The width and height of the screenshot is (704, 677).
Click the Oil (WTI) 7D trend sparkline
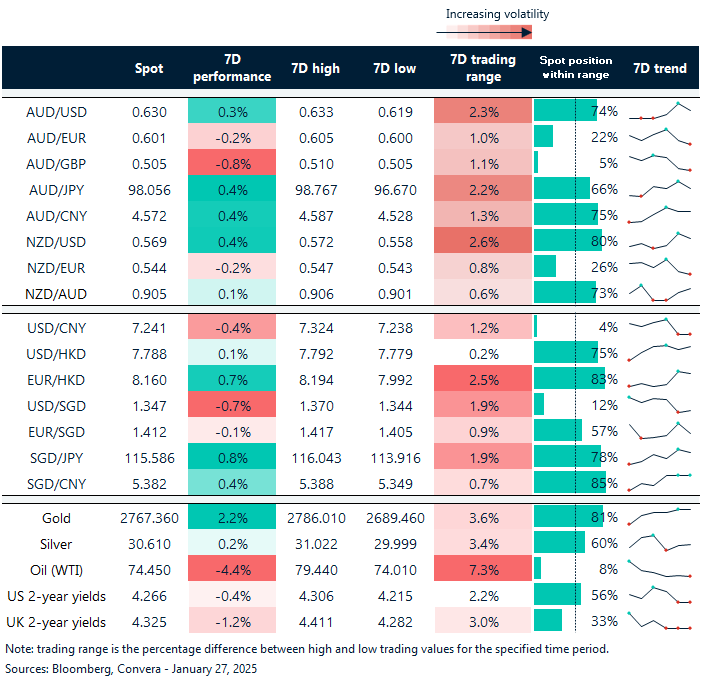659,569
